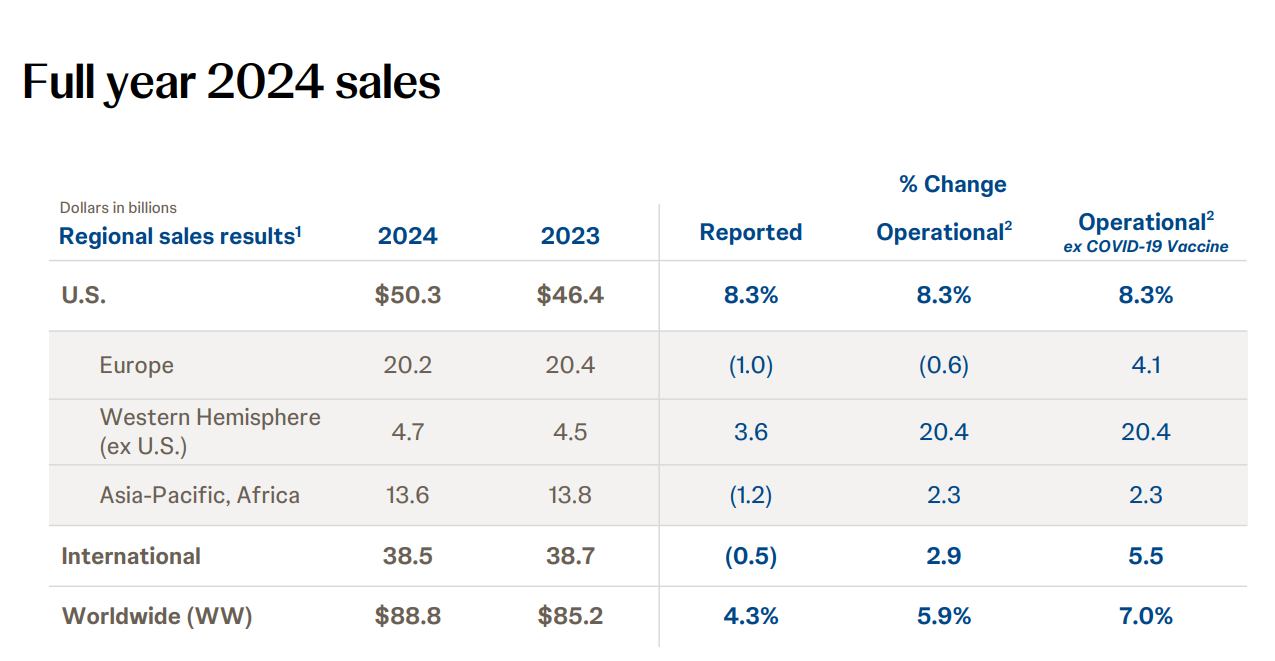This screenshot has width=1275, height=661.
Task: Select the International 2024 value 38.5
Action: point(407,556)
